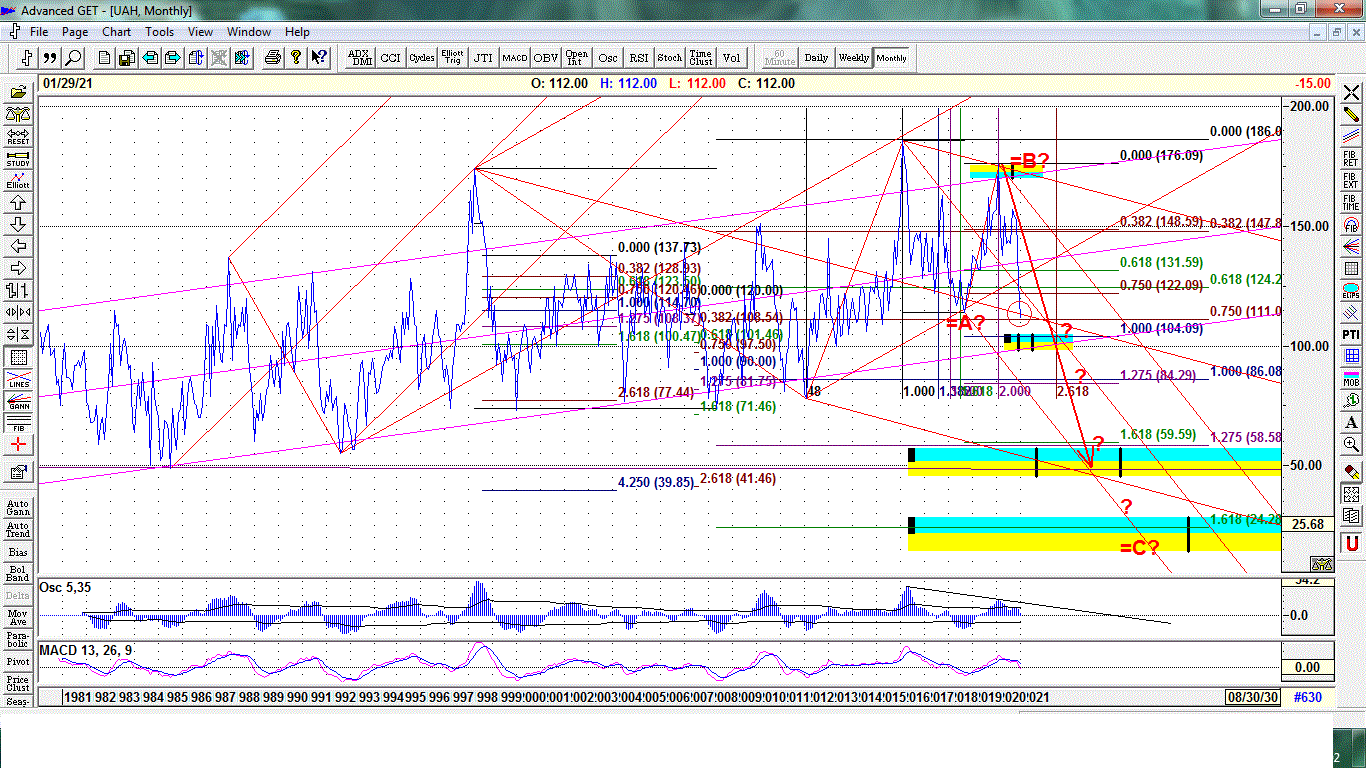The image size is (1369, 768).
Task: Select the pencil drawing tool
Action: pyautogui.click(x=1351, y=114)
